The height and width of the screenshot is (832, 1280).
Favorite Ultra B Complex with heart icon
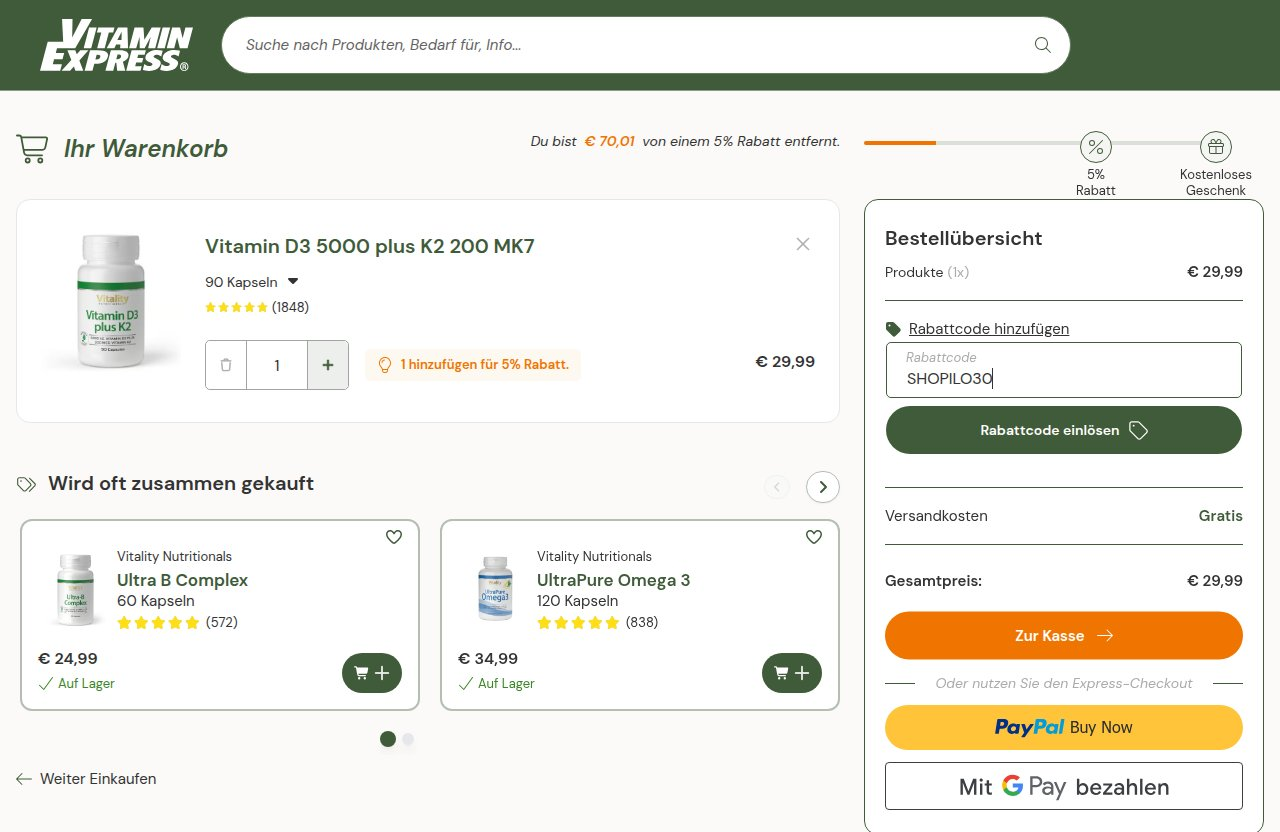tap(394, 537)
